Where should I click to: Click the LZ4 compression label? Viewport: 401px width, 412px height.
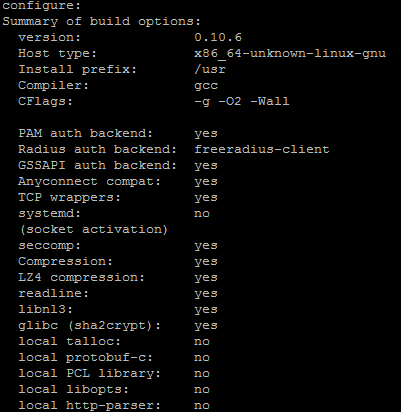[81, 278]
